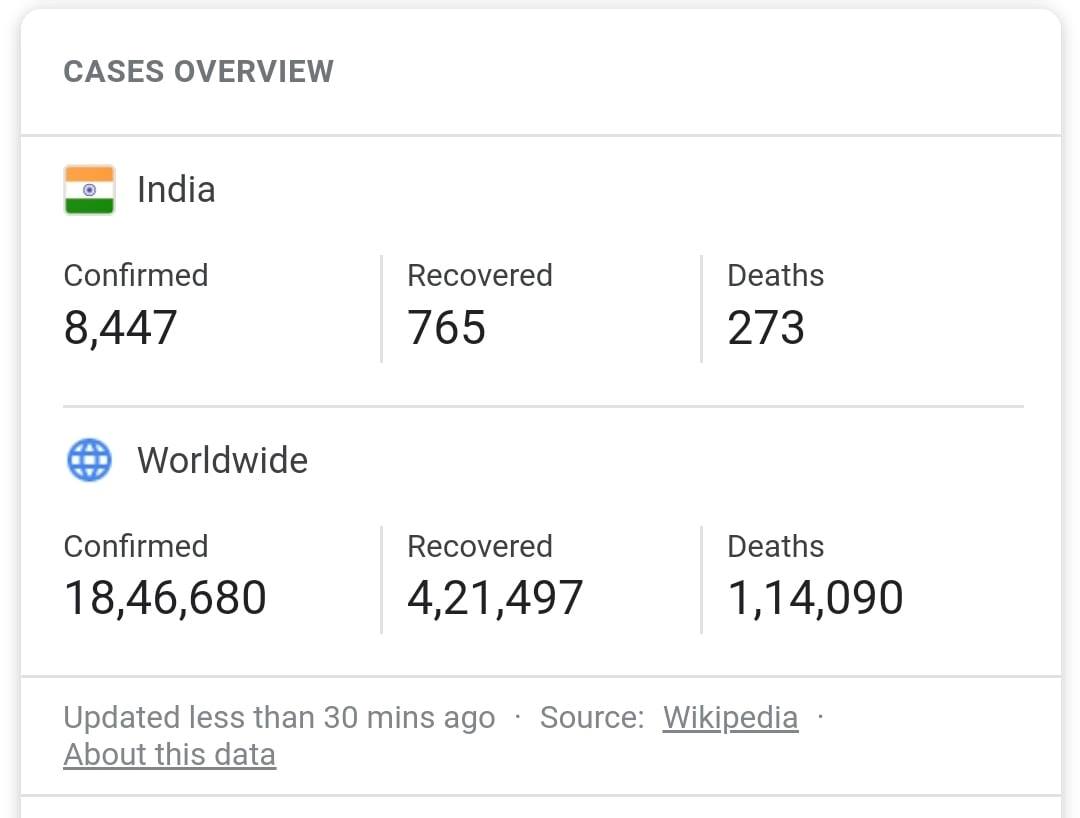Open the Wikipedia source link
Screen dimensions: 1080x818
pos(730,717)
